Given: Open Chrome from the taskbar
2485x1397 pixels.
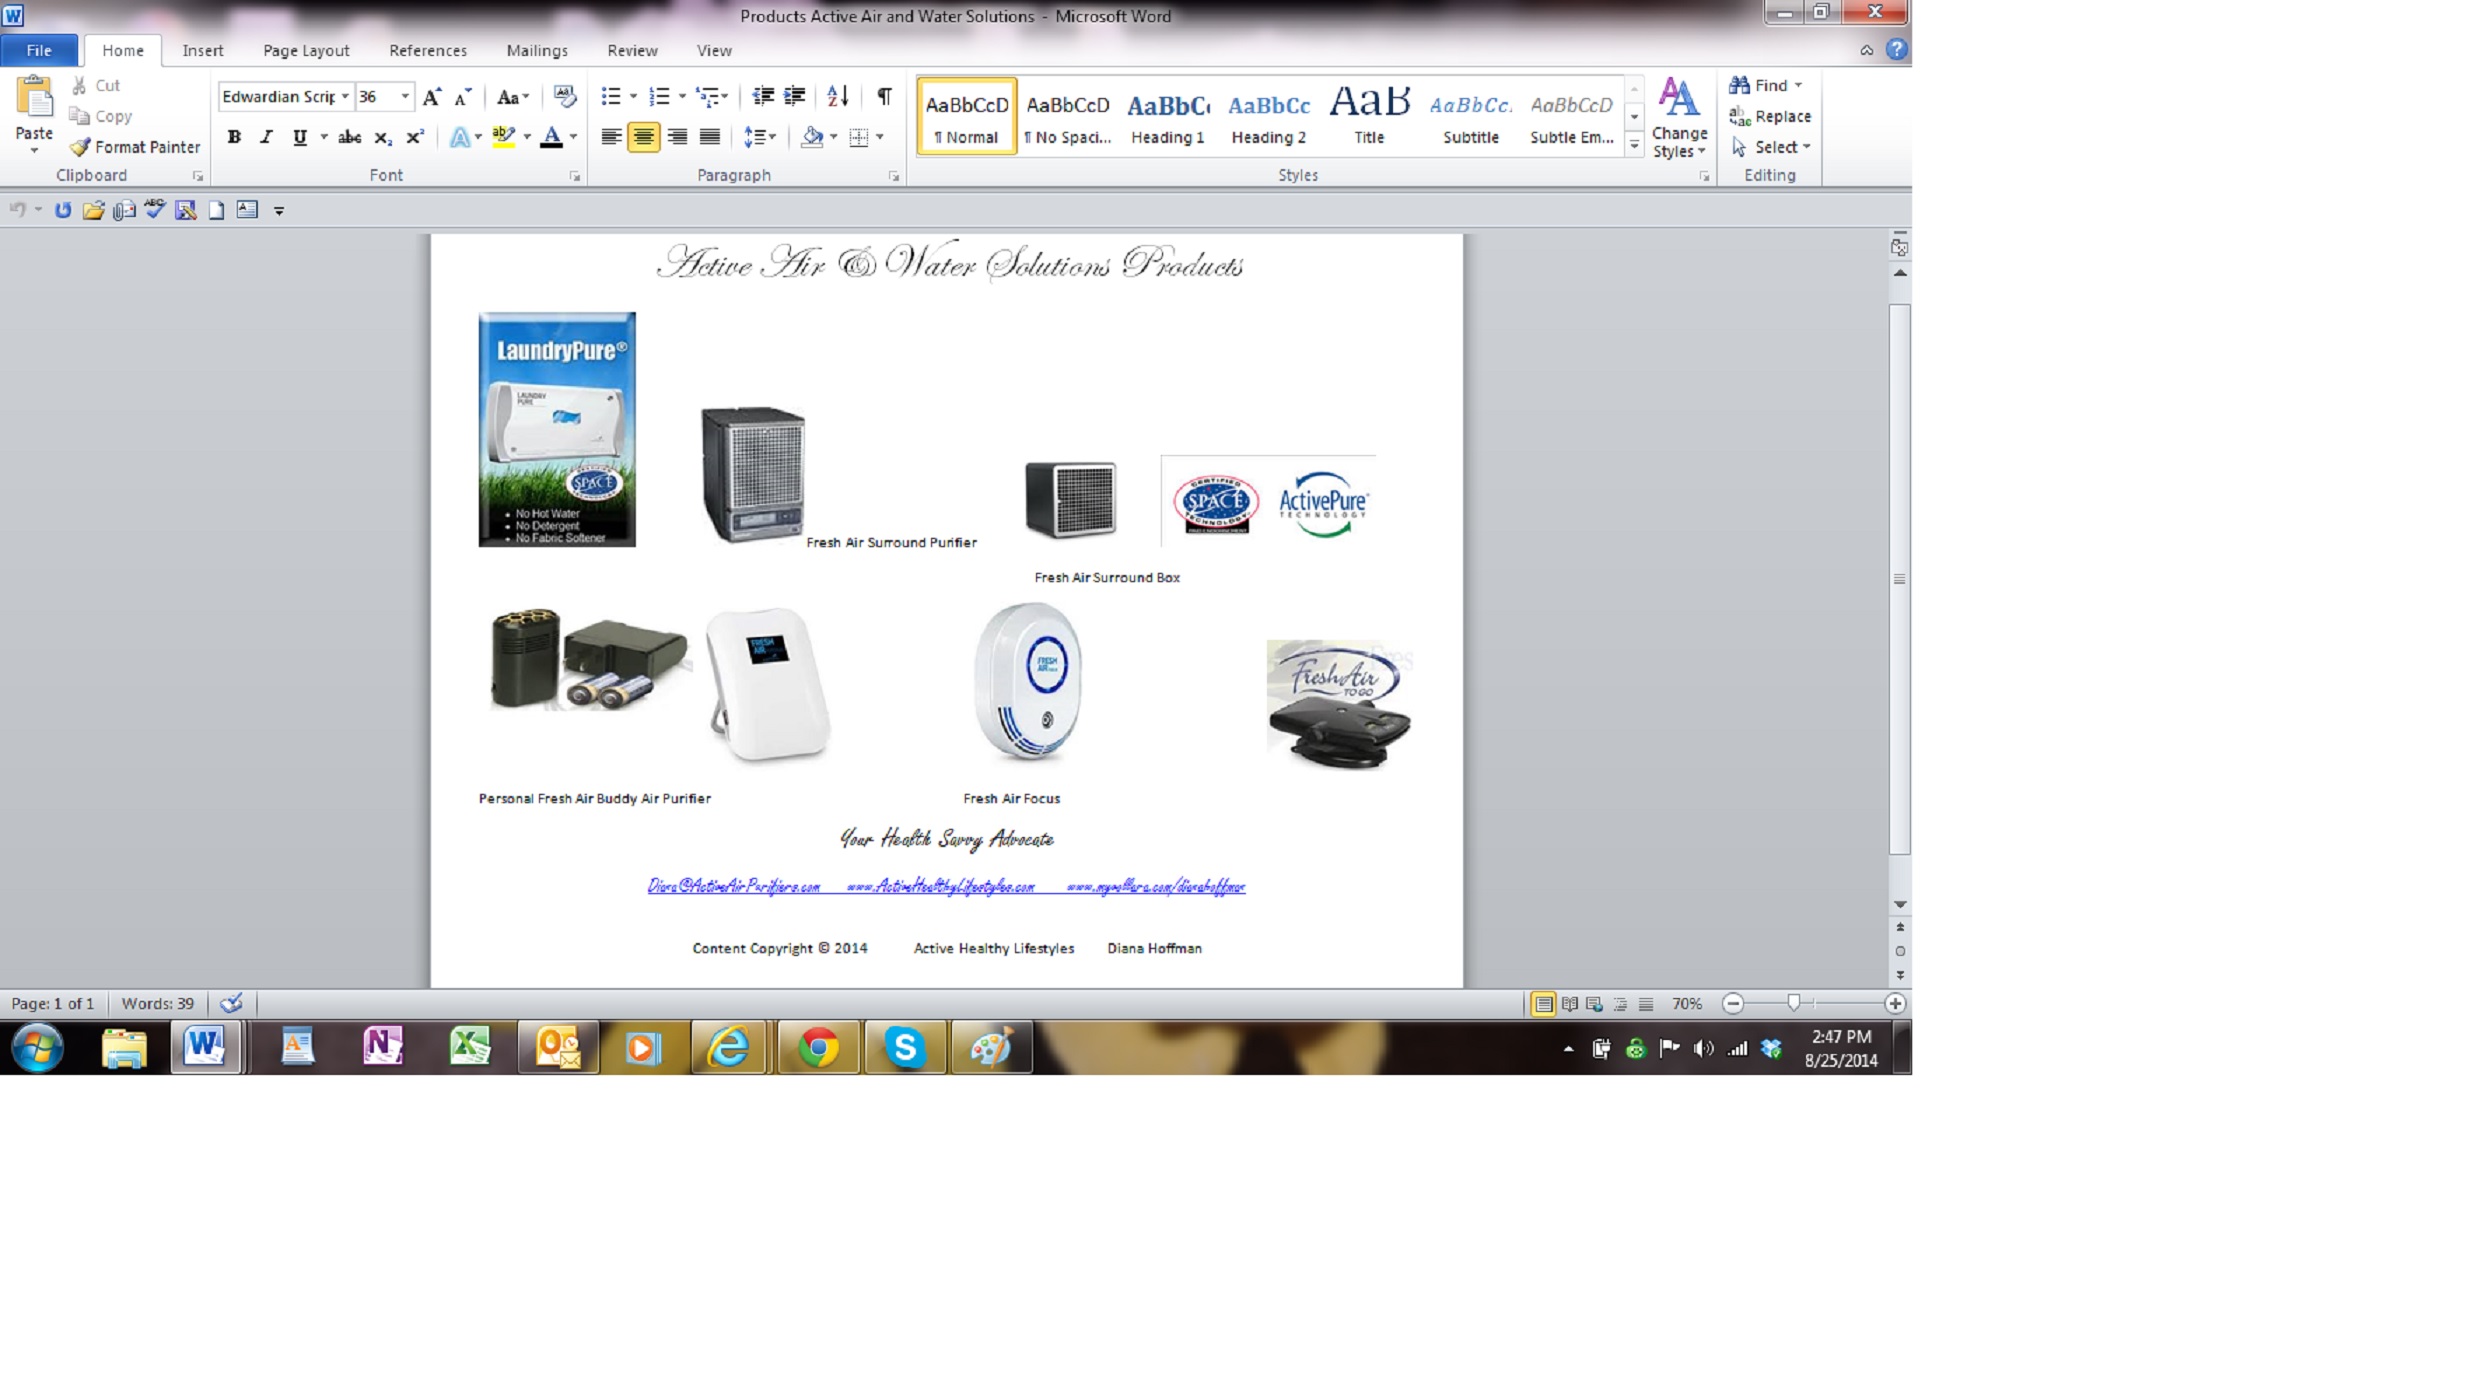Looking at the screenshot, I should pos(819,1048).
